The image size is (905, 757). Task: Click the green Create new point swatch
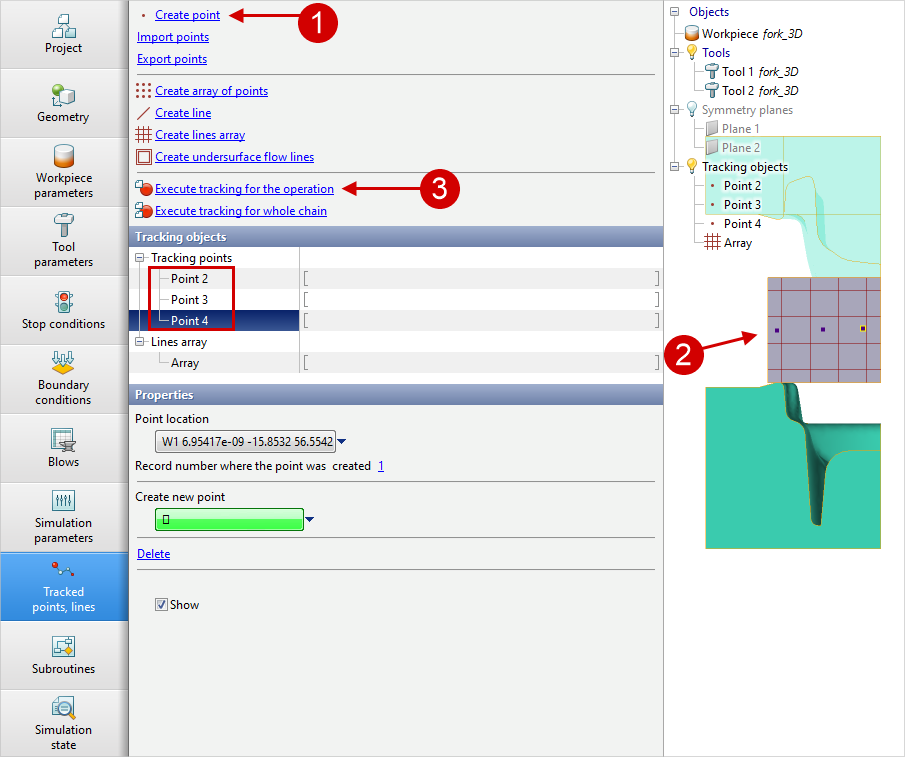229,519
